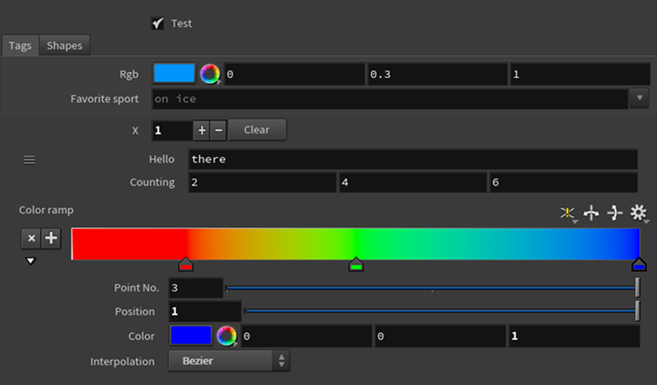Open the Shapes tab

pyautogui.click(x=65, y=45)
